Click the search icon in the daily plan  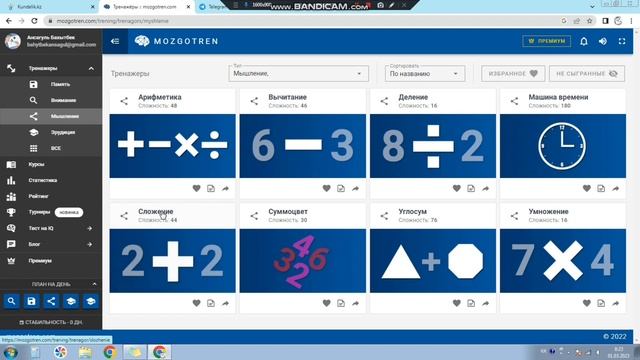click(x=11, y=301)
